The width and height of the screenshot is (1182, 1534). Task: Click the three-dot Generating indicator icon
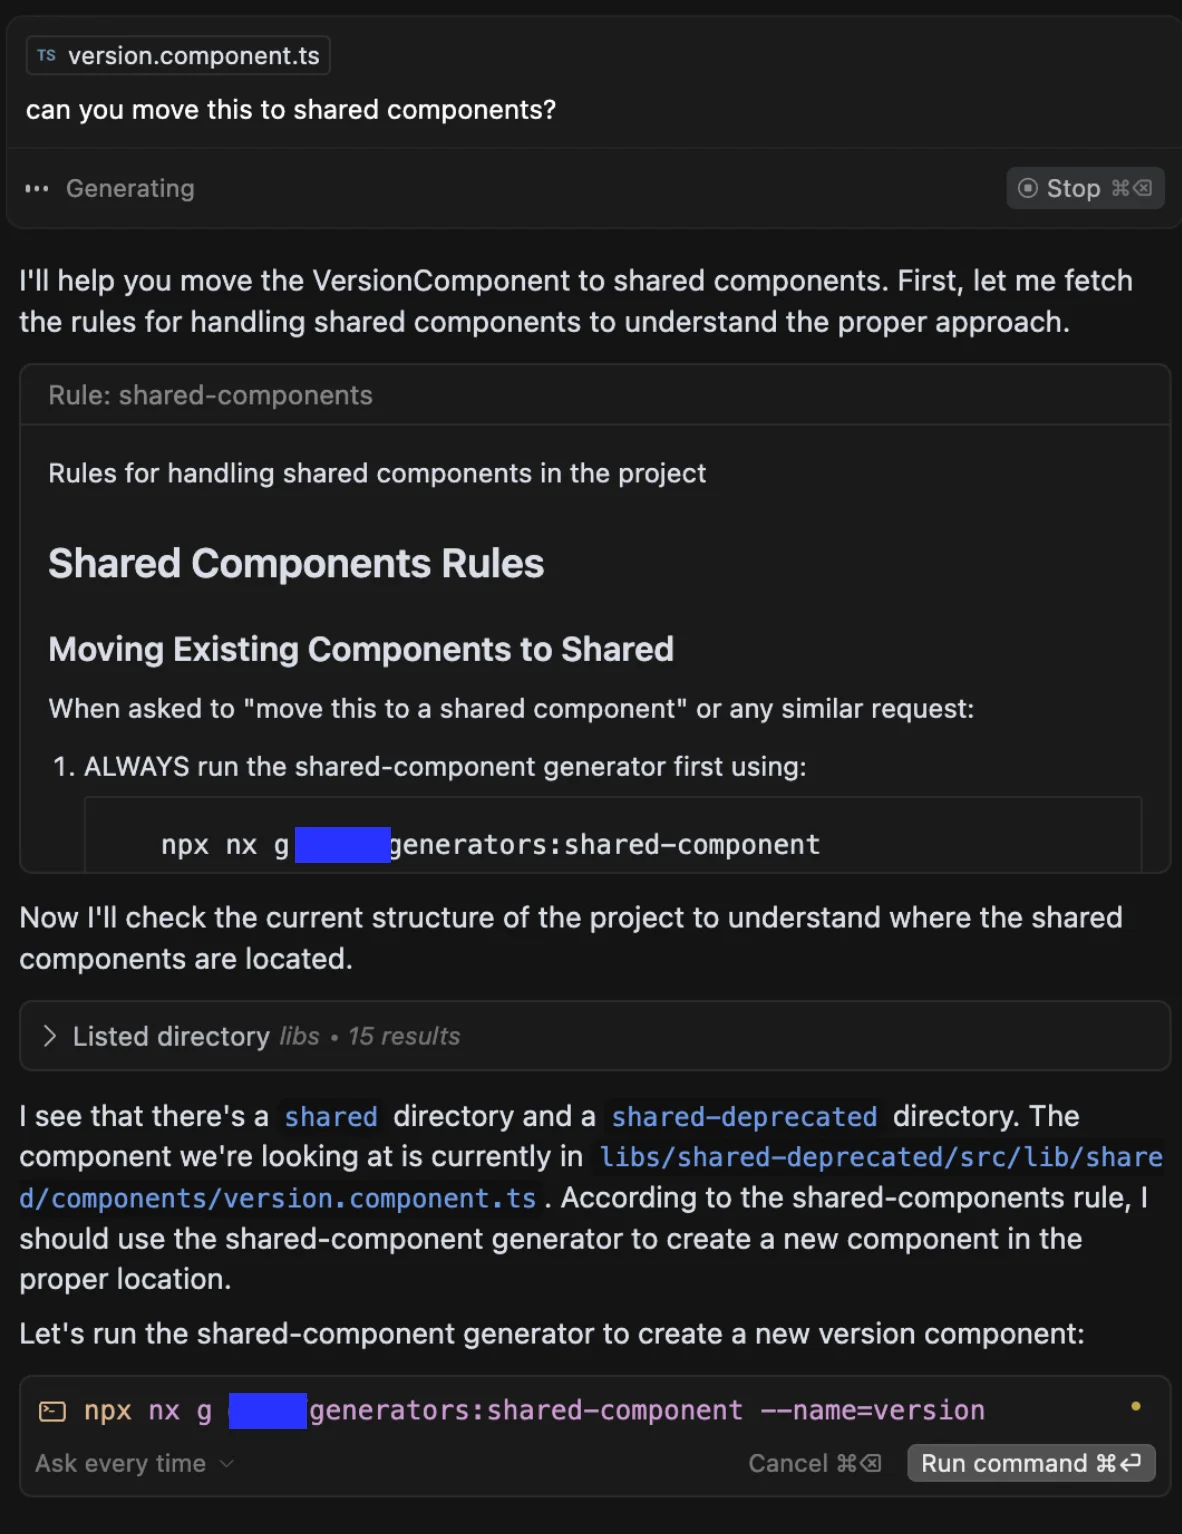[37, 189]
